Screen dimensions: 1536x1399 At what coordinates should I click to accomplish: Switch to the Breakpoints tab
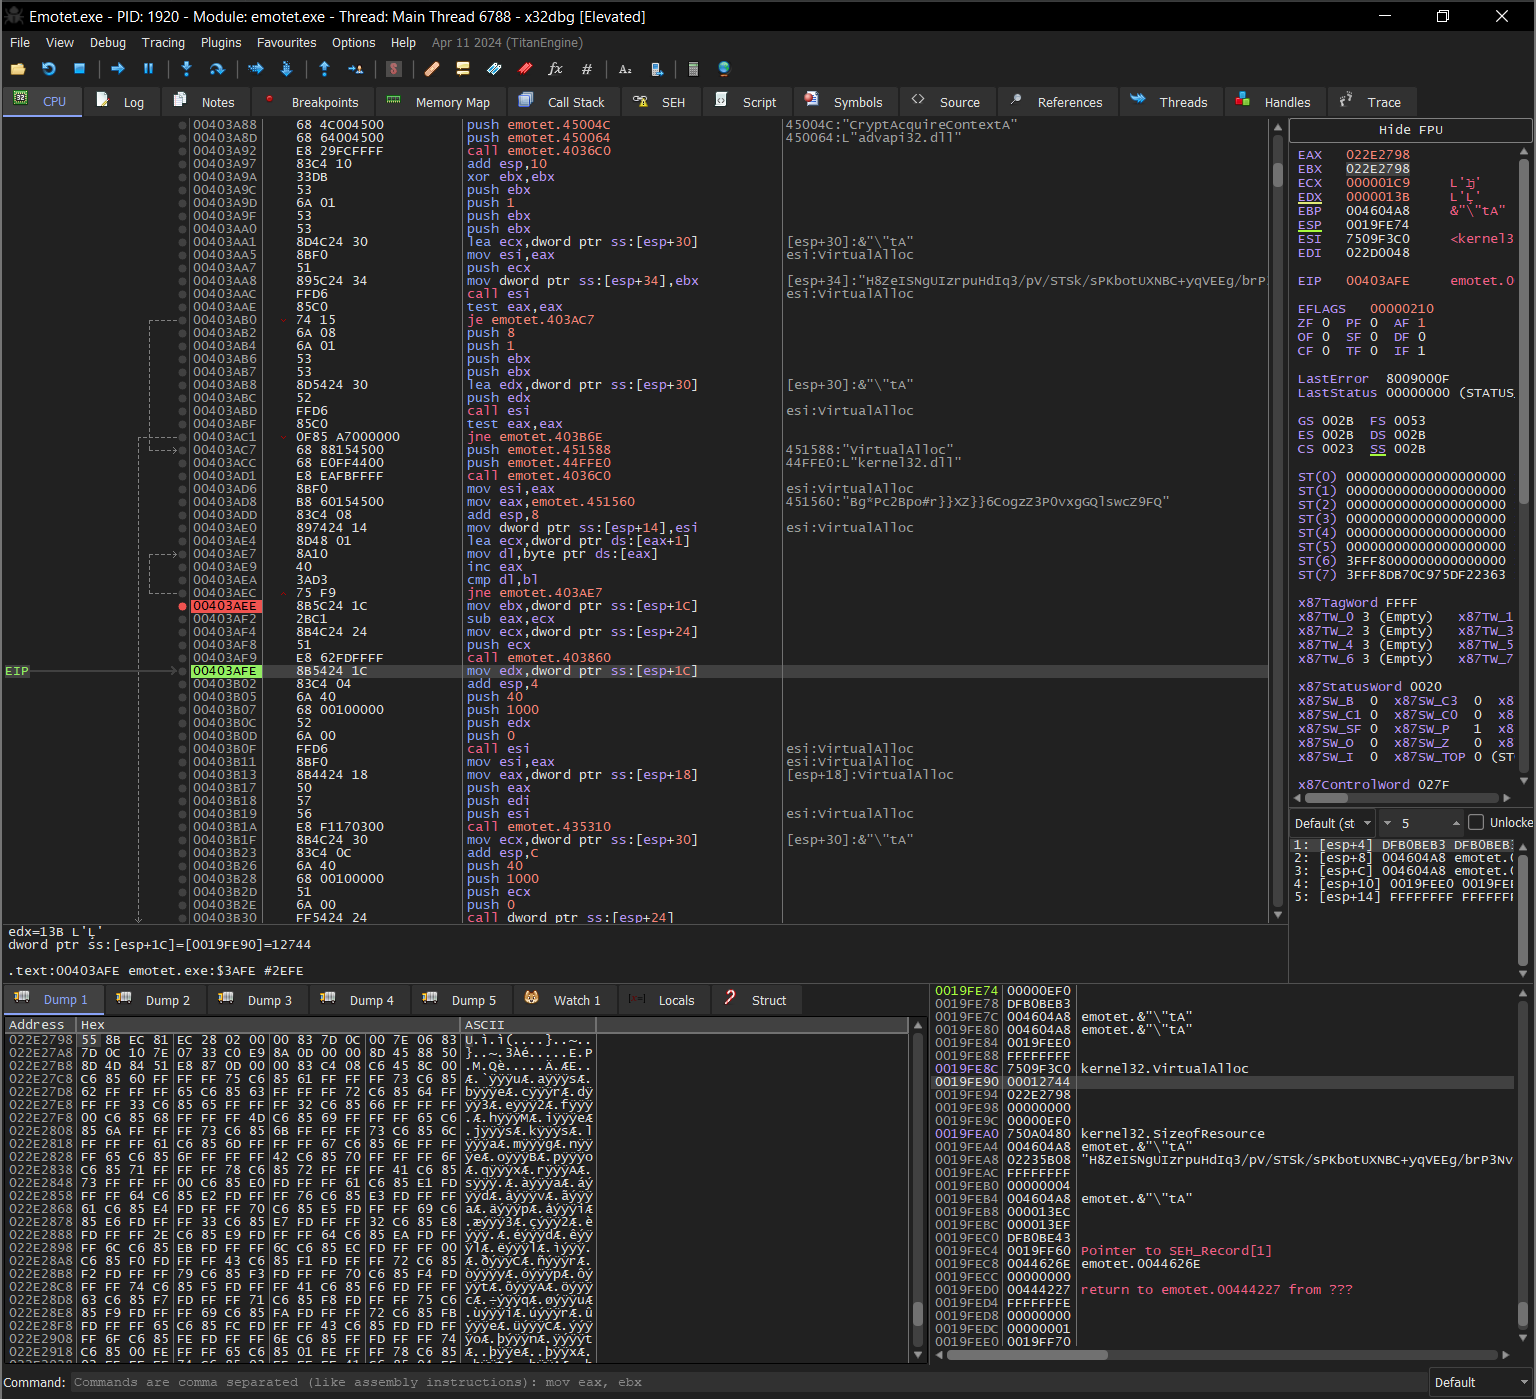312,102
